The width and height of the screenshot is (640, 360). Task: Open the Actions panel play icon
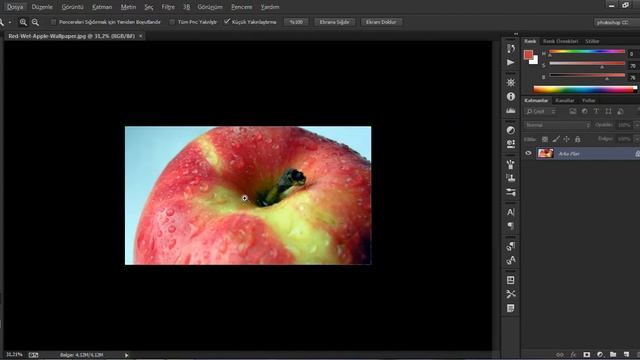coord(511,62)
